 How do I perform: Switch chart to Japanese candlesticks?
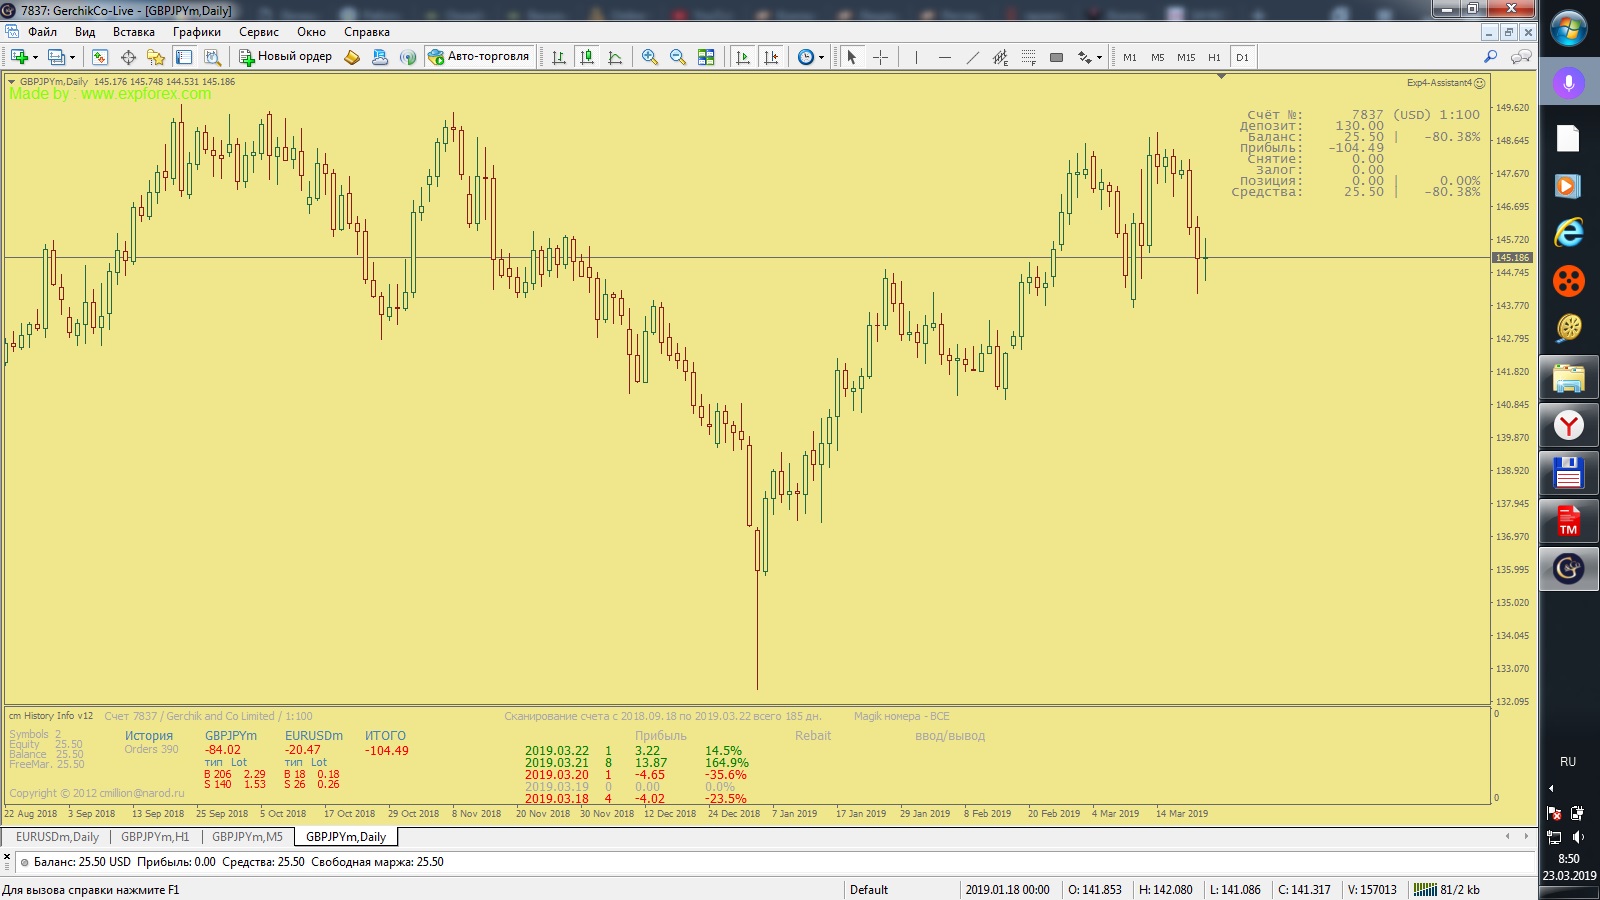click(x=587, y=57)
